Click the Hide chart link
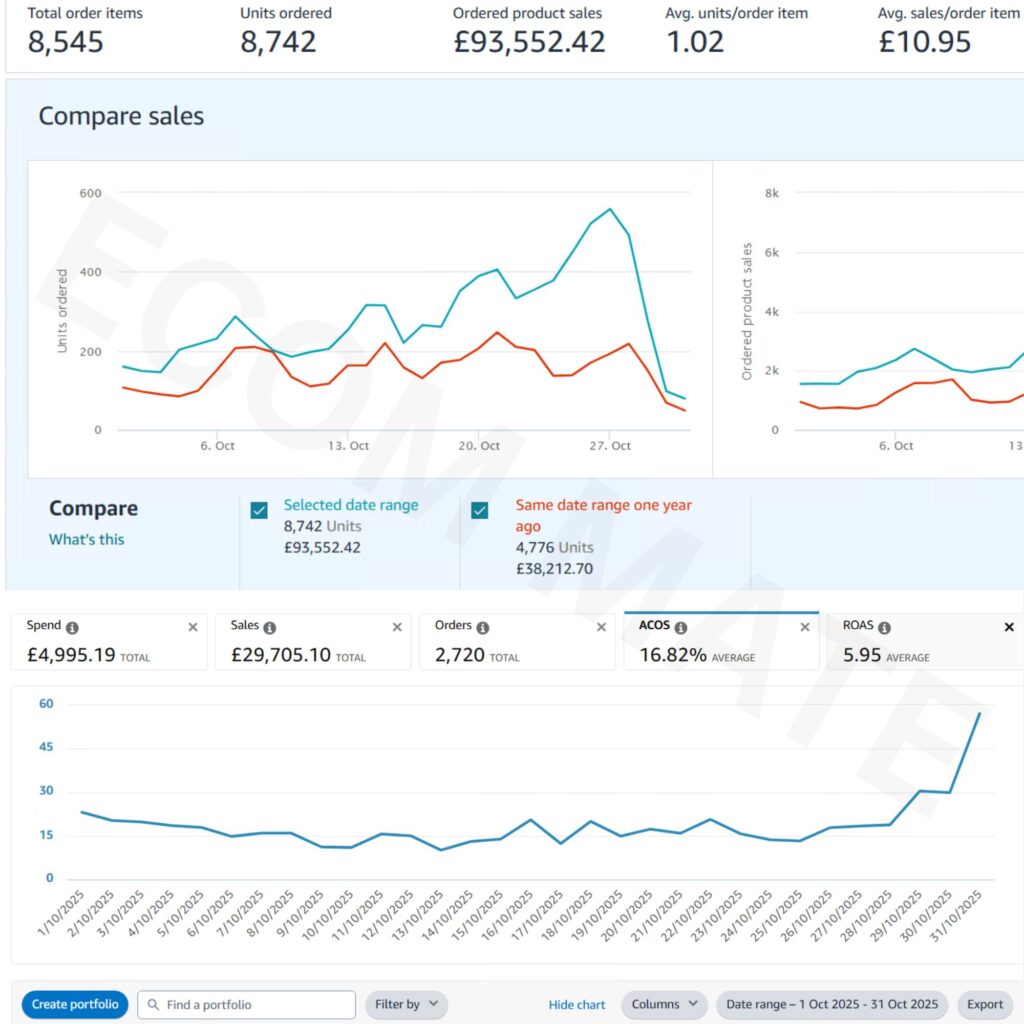This screenshot has height=1024, width=1024. pos(577,1005)
